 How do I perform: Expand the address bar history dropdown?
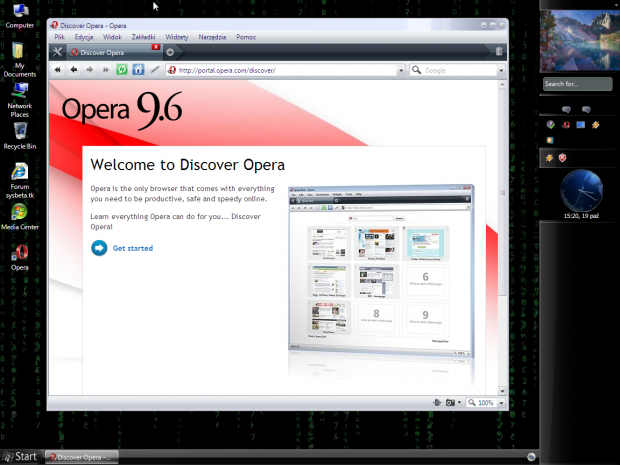[x=401, y=71]
